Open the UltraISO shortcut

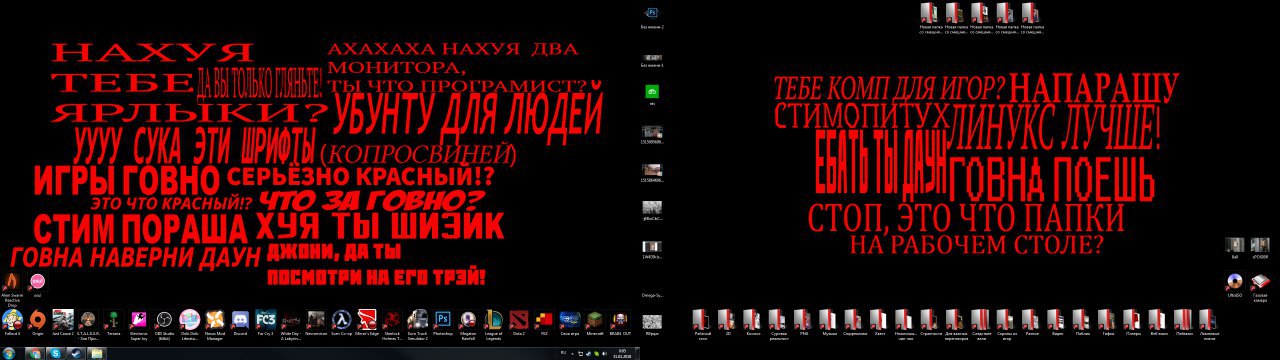[x=1235, y=285]
